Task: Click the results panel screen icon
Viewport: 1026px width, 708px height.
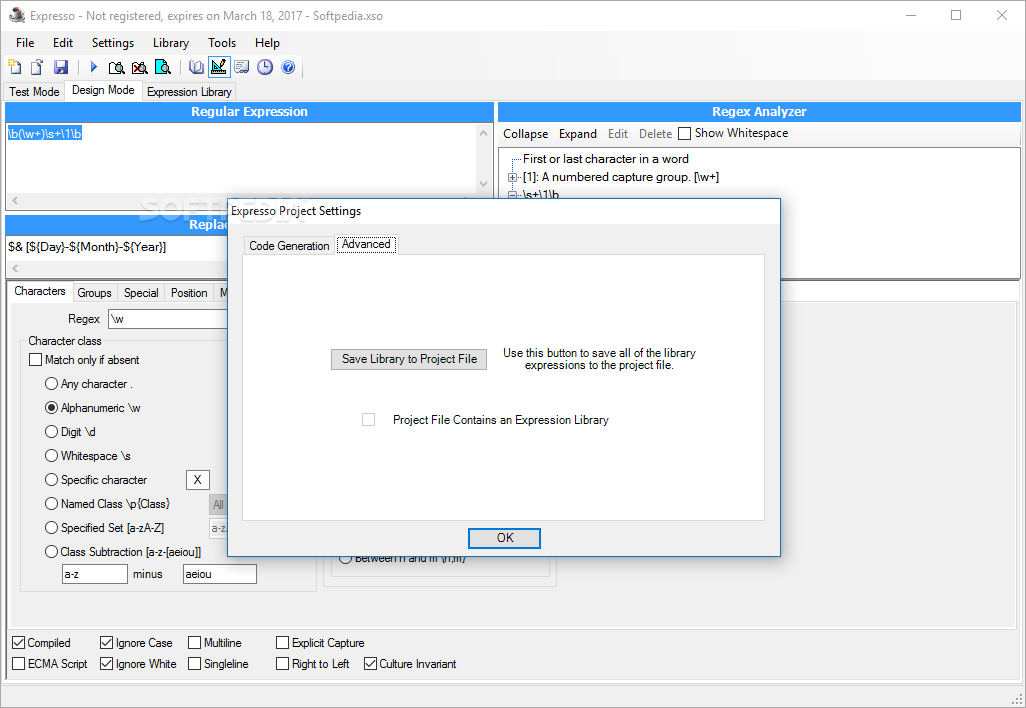Action: (x=241, y=67)
